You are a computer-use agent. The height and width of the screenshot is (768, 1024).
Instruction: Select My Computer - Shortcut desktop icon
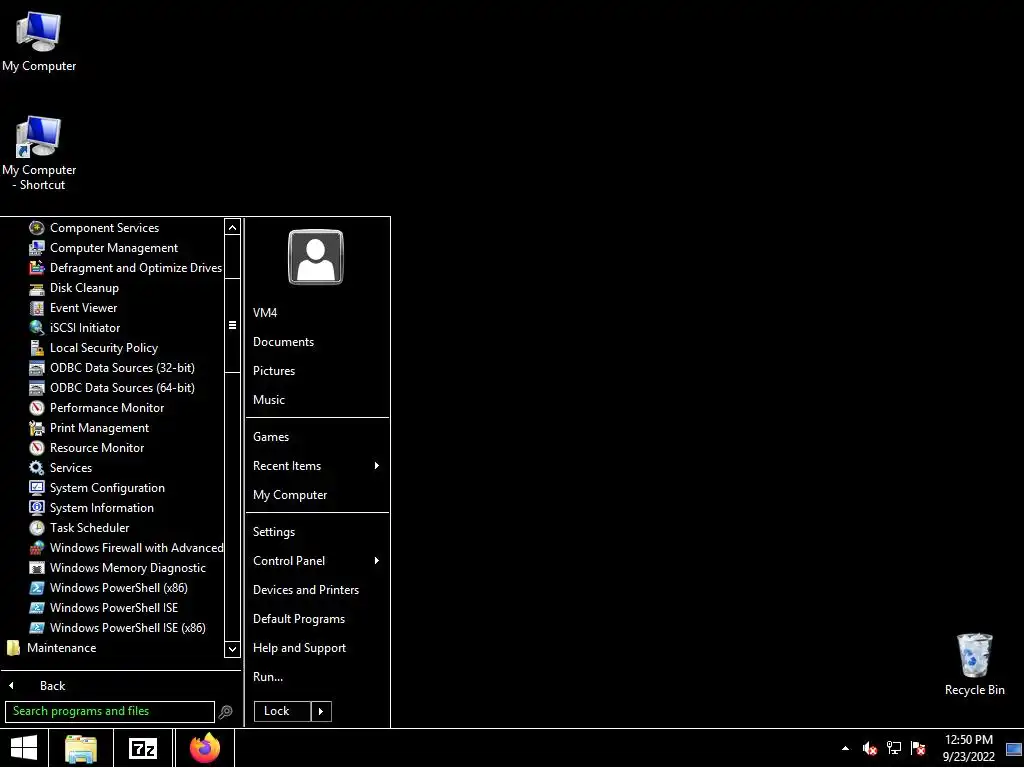tap(39, 153)
